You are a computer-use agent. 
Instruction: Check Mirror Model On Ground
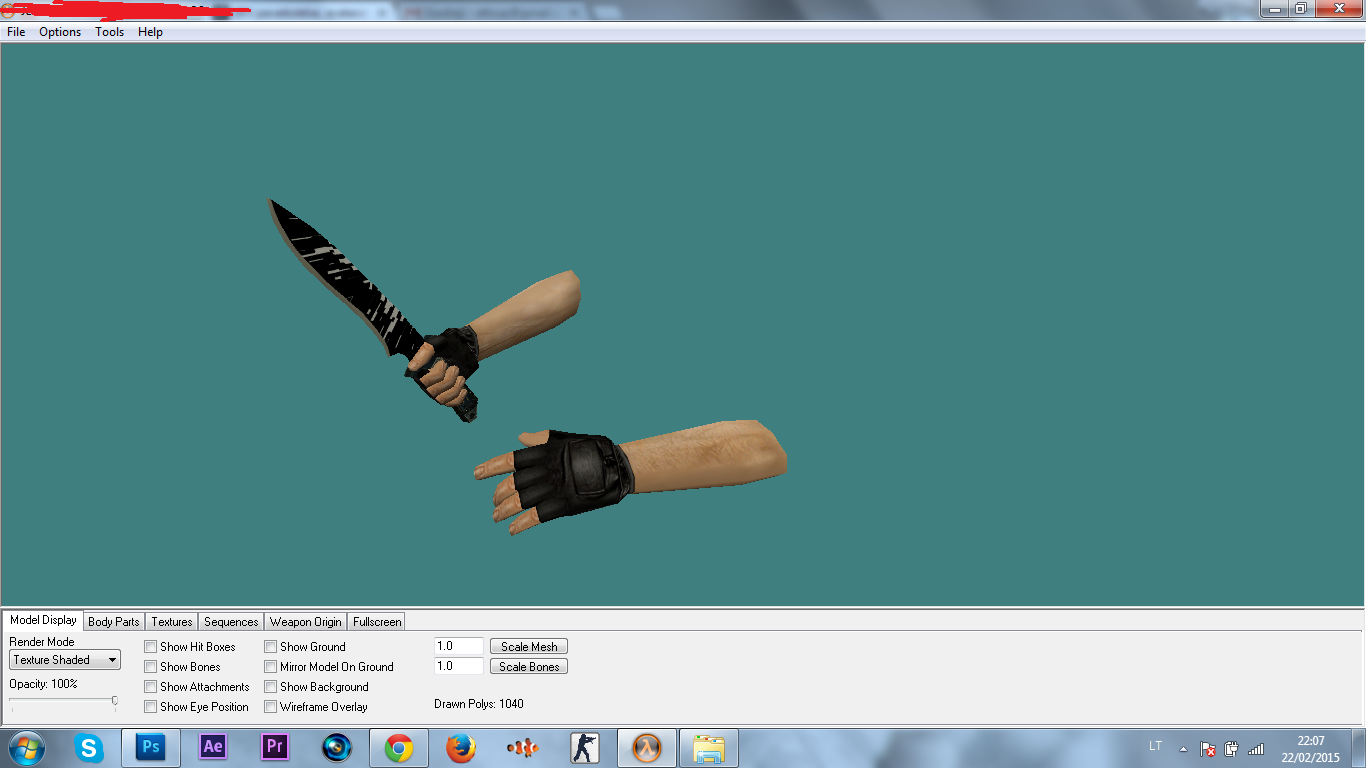click(270, 667)
